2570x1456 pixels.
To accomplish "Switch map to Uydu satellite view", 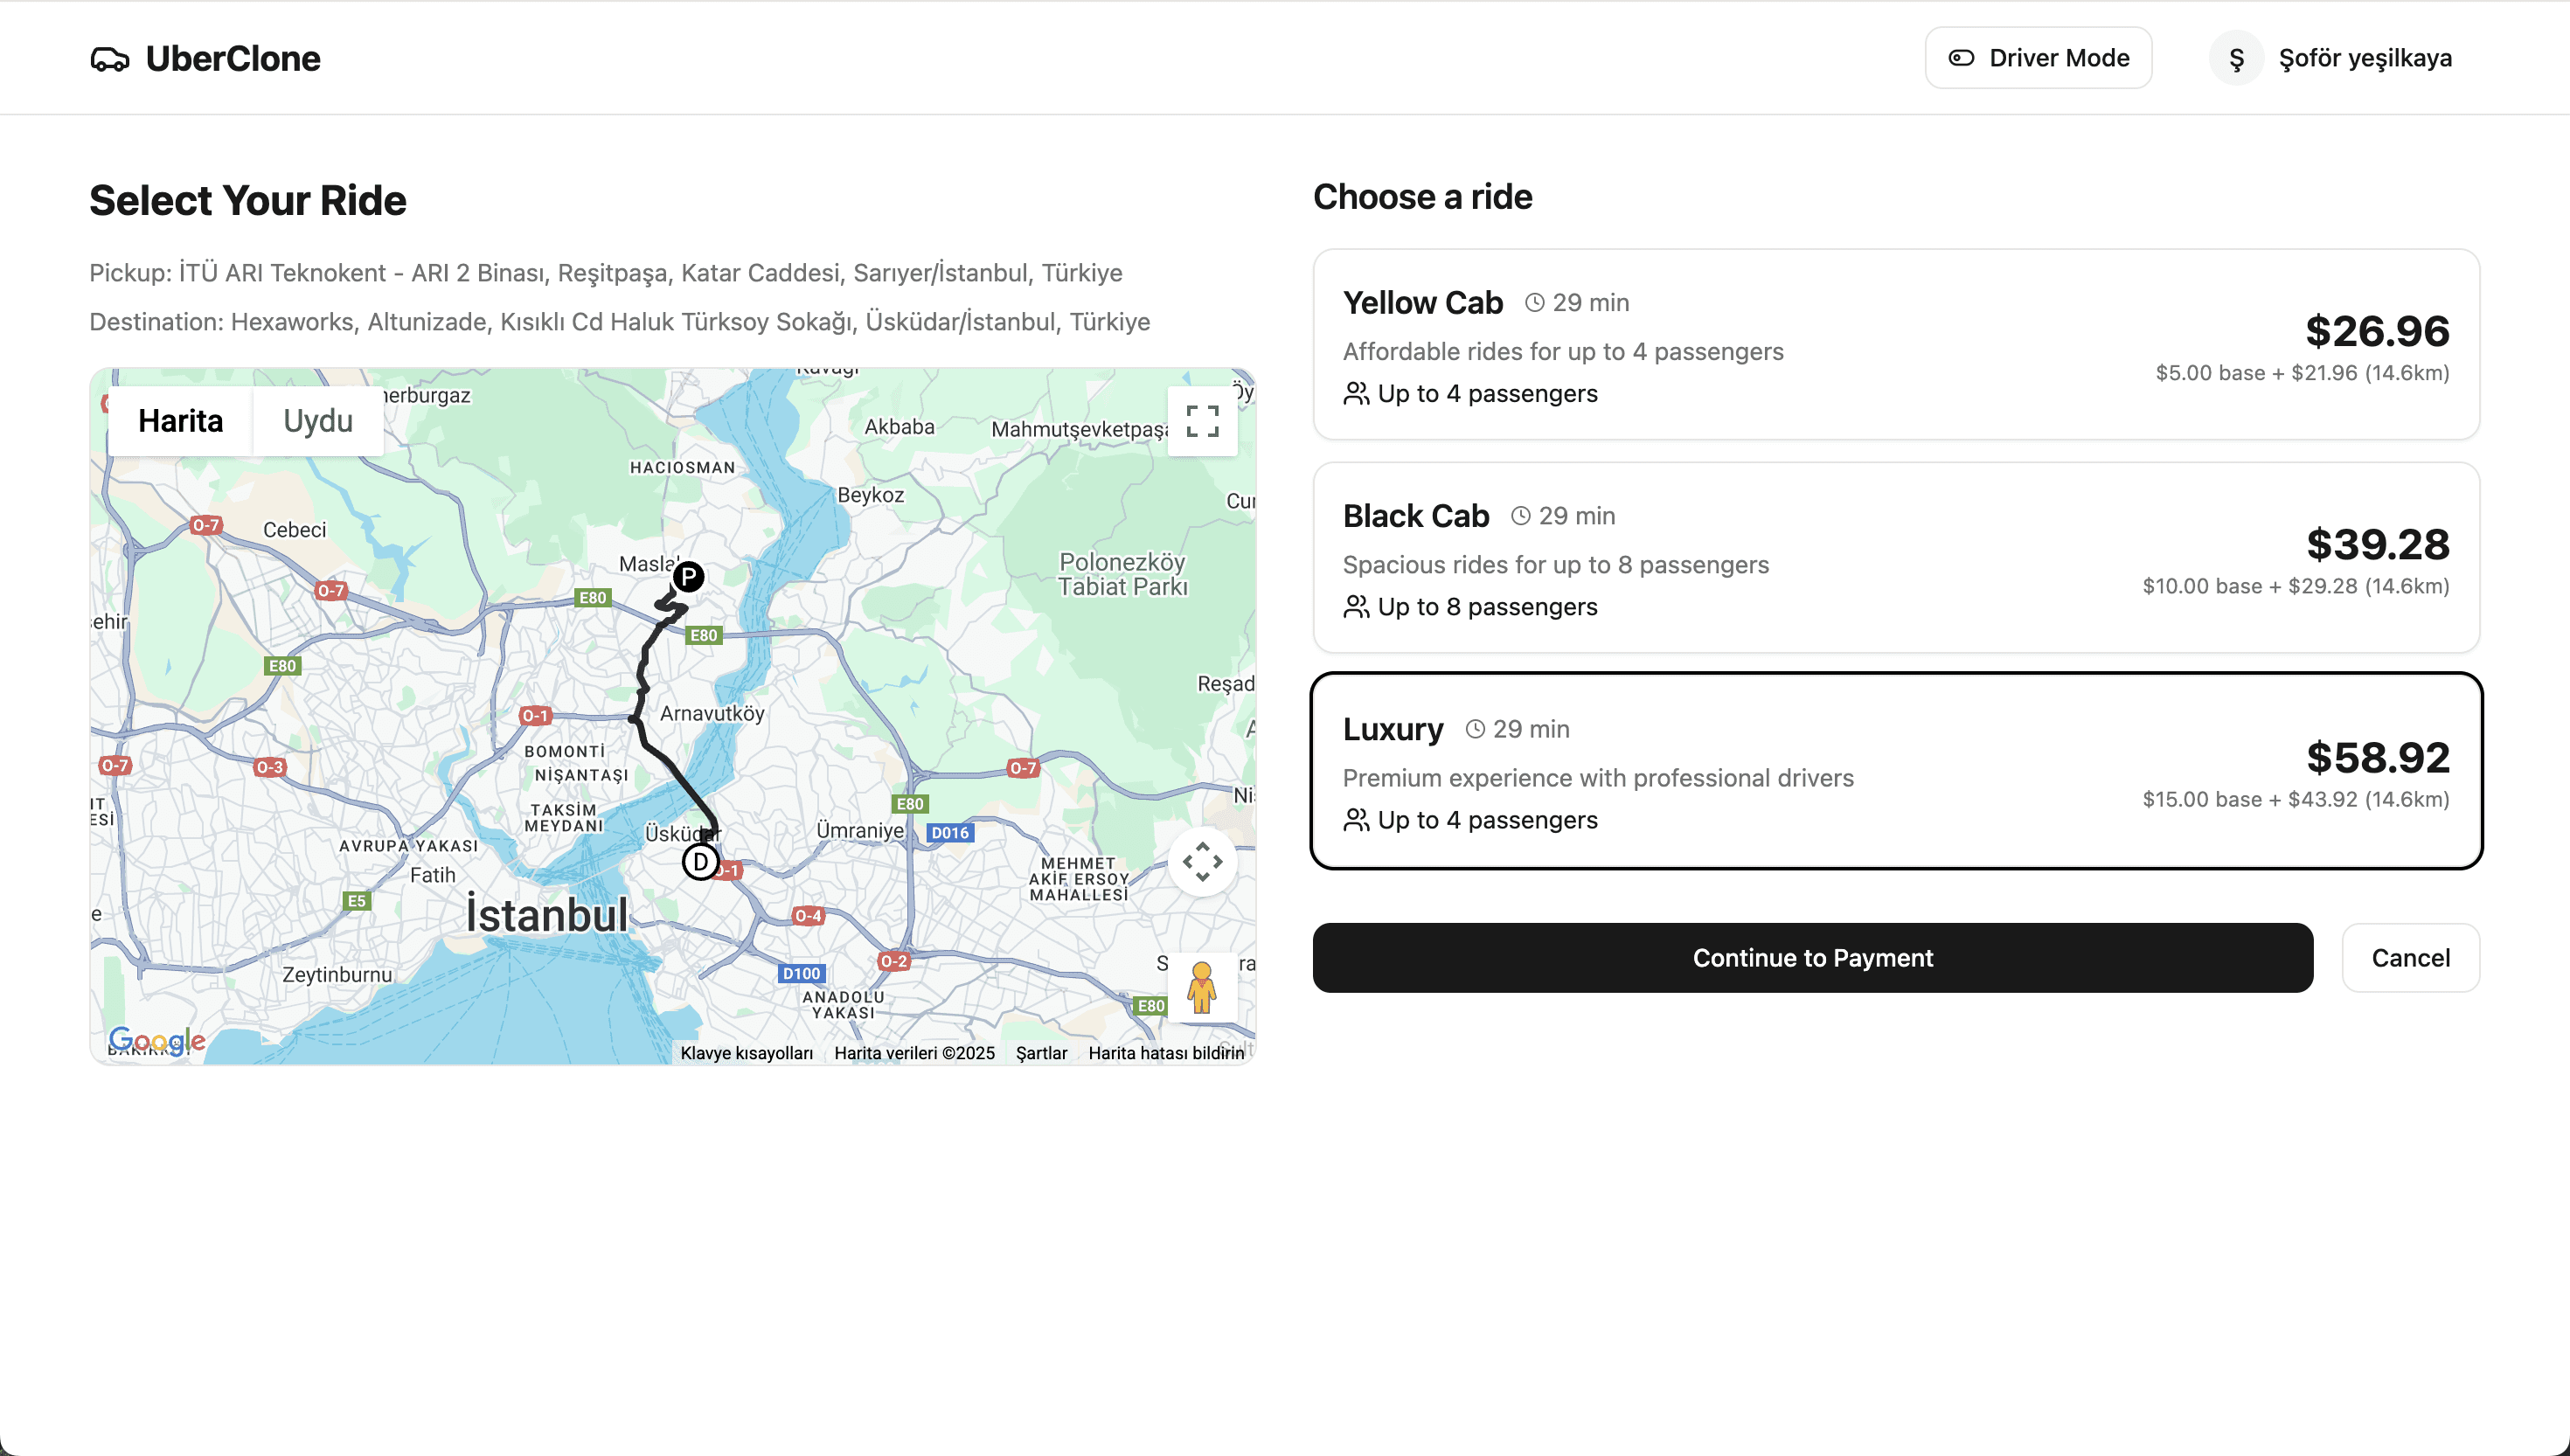I will 317,421.
